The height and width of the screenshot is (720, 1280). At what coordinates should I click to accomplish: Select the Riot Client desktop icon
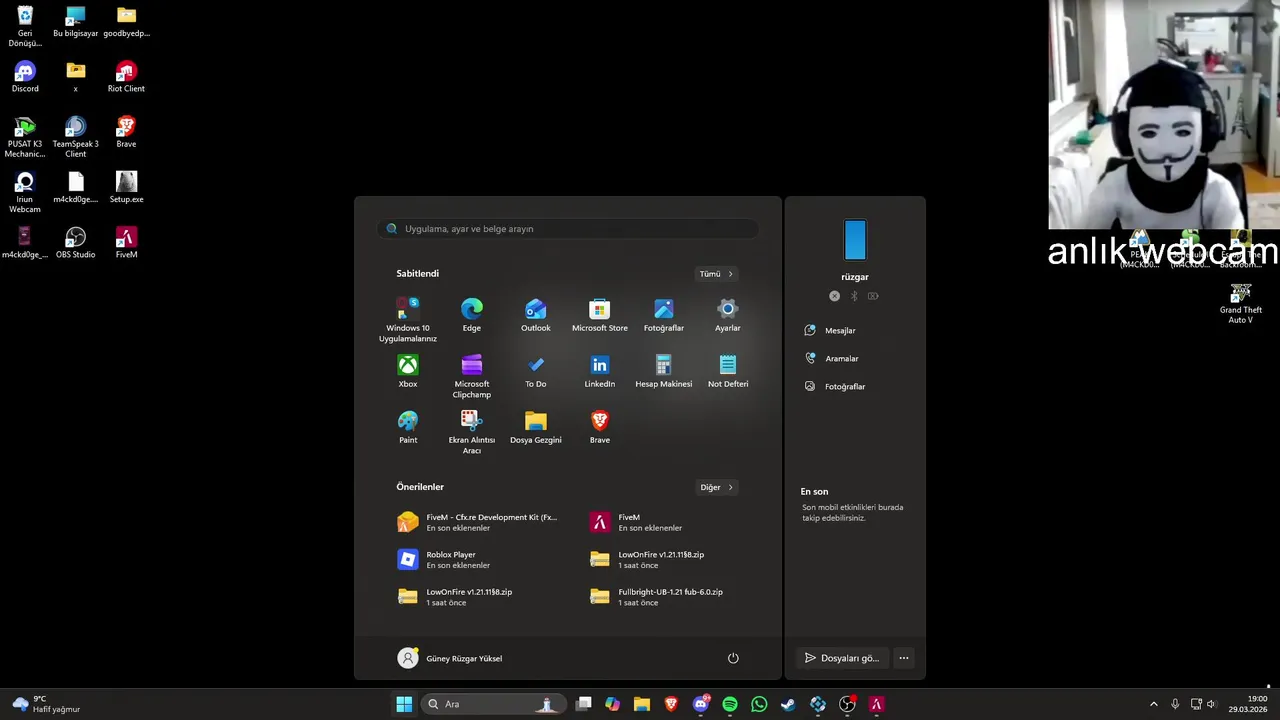[x=126, y=77]
